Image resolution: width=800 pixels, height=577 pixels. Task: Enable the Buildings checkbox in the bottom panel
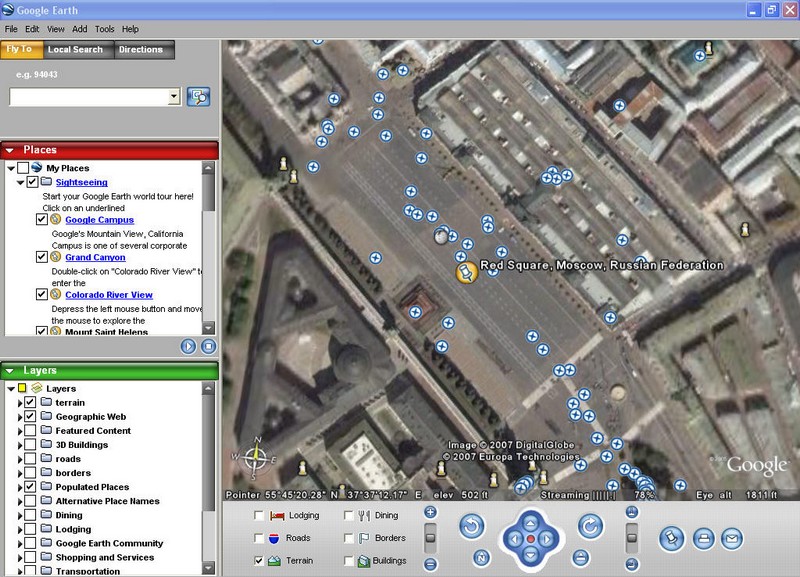(x=348, y=561)
